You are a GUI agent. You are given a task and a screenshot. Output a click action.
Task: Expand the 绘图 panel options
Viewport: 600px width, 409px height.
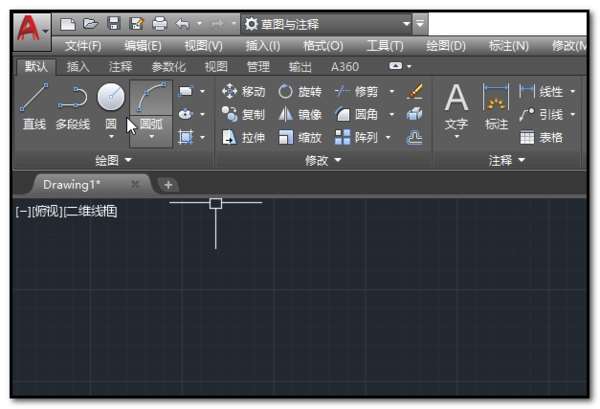[113, 160]
